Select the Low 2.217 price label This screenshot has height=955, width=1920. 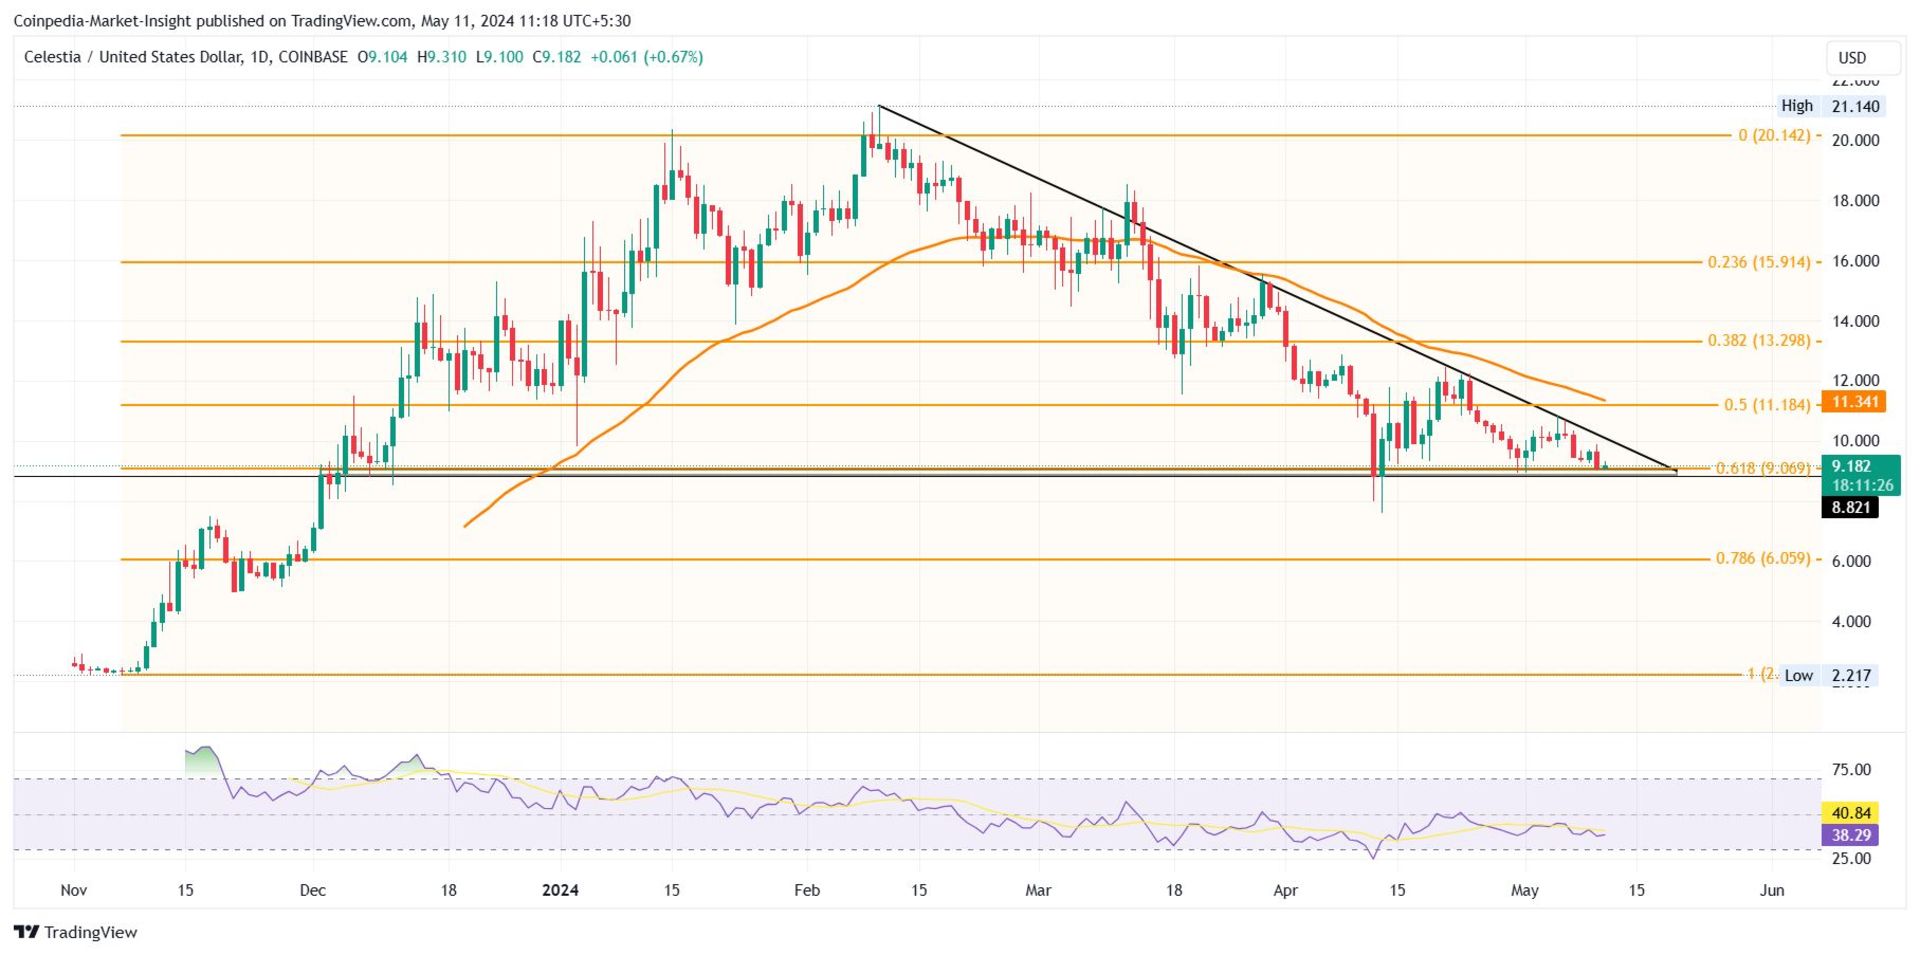click(1829, 675)
